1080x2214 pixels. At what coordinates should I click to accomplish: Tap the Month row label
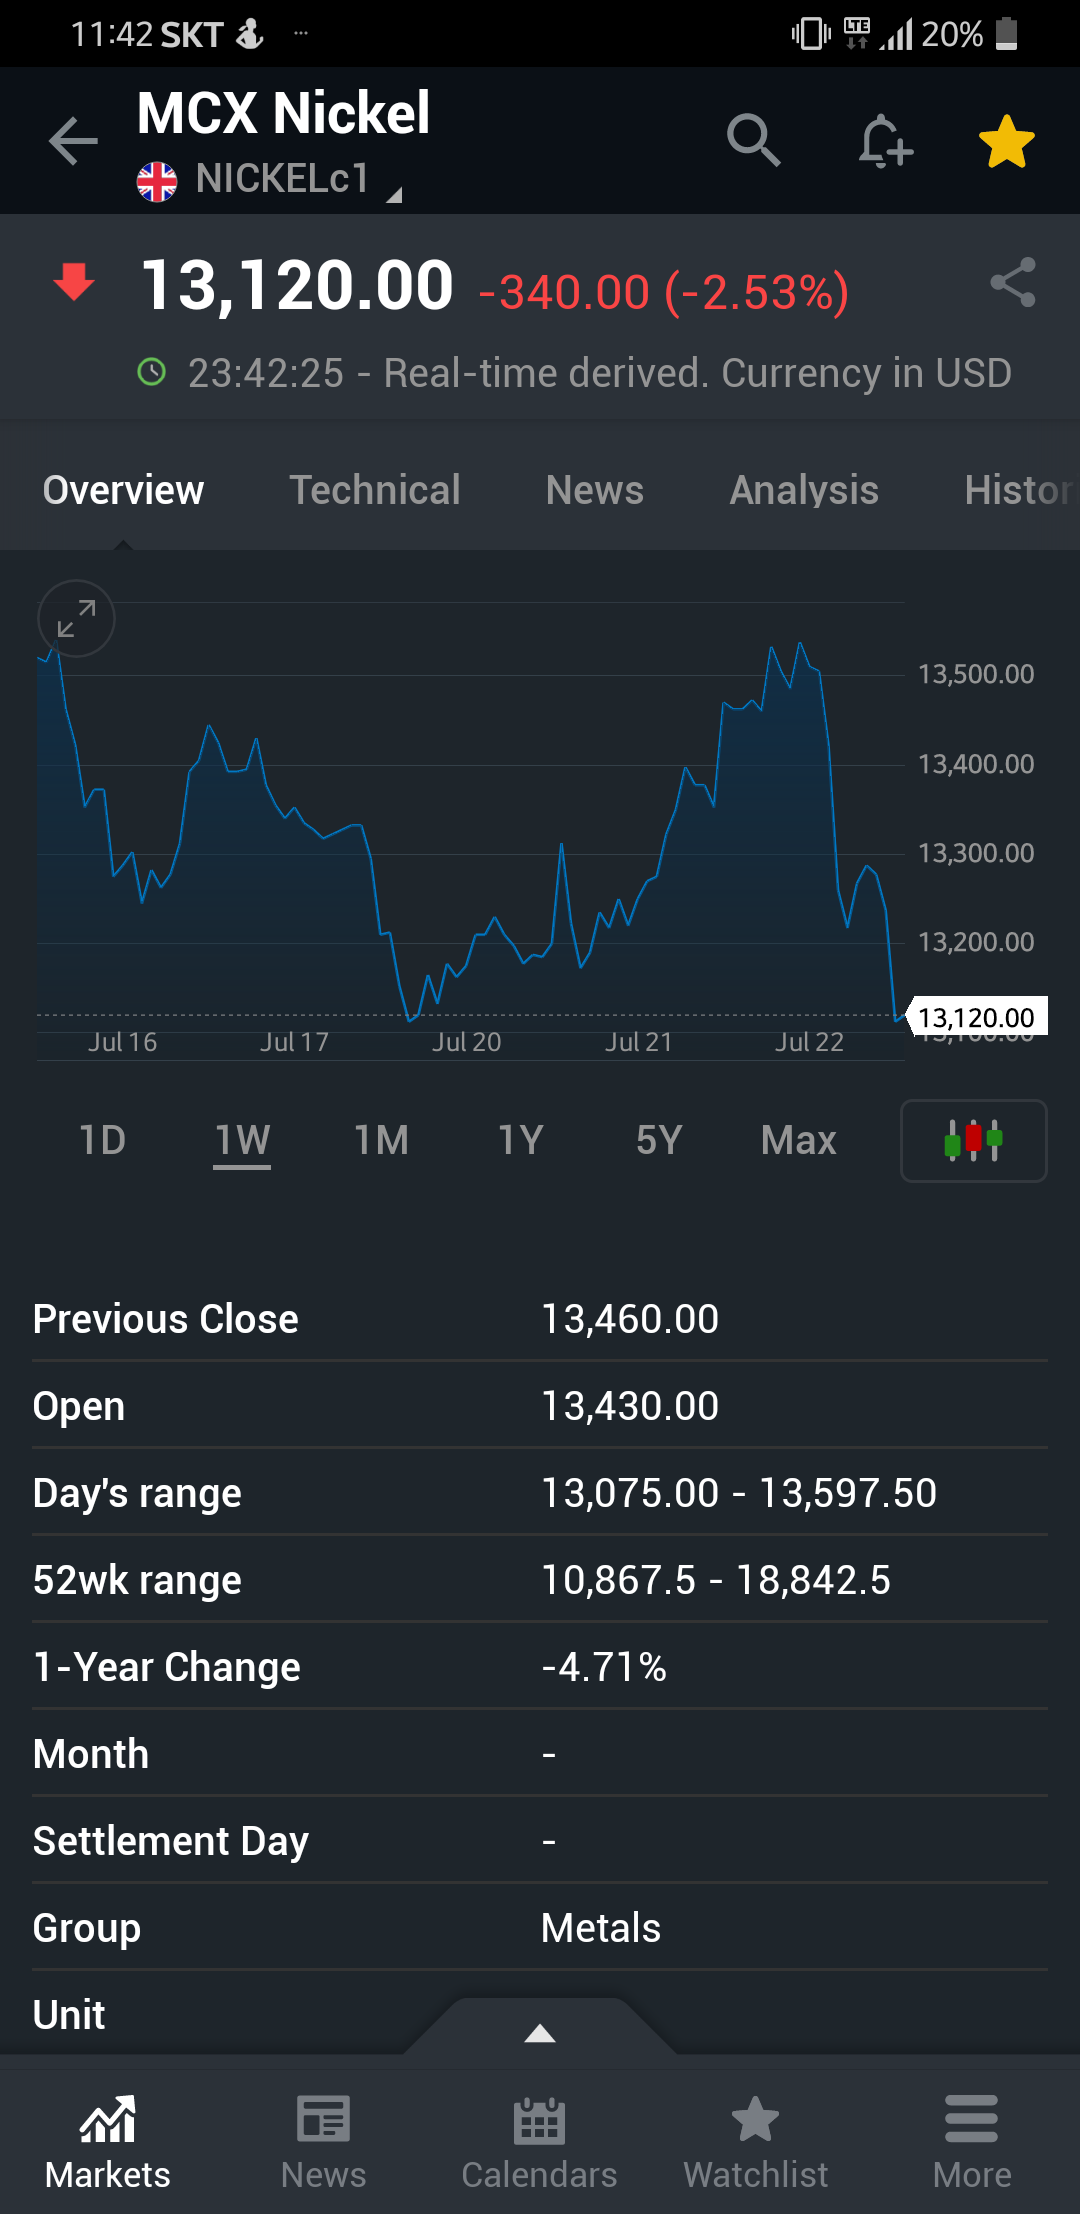click(x=91, y=1754)
